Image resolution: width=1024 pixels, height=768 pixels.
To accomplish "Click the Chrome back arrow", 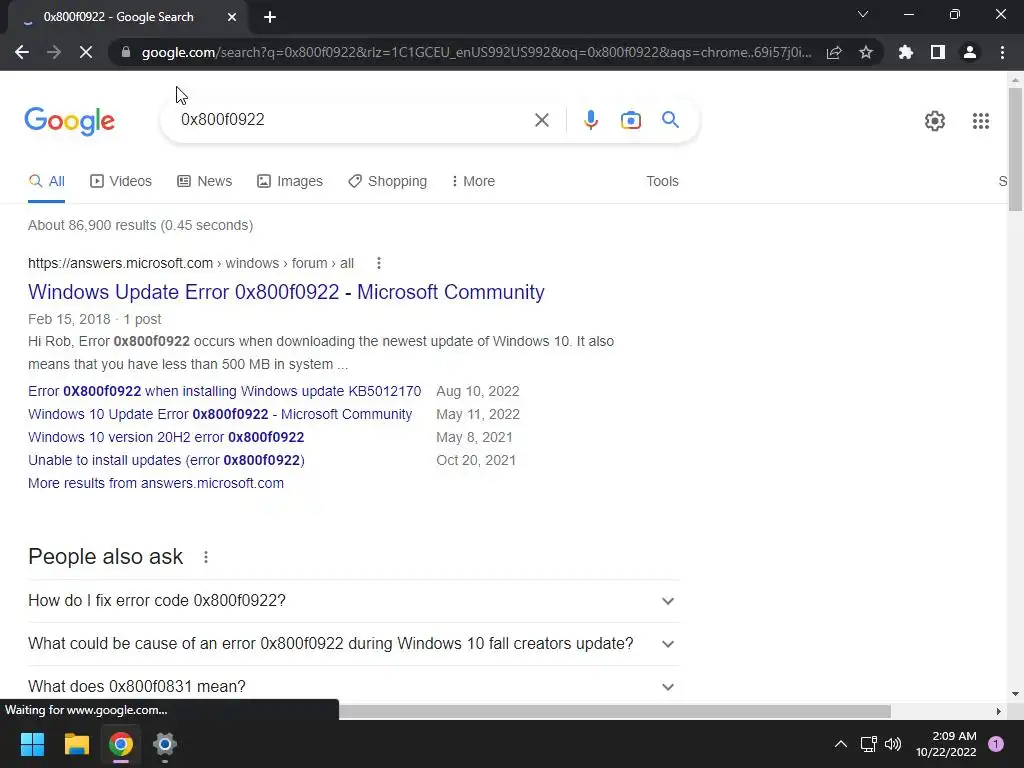I will (22, 52).
